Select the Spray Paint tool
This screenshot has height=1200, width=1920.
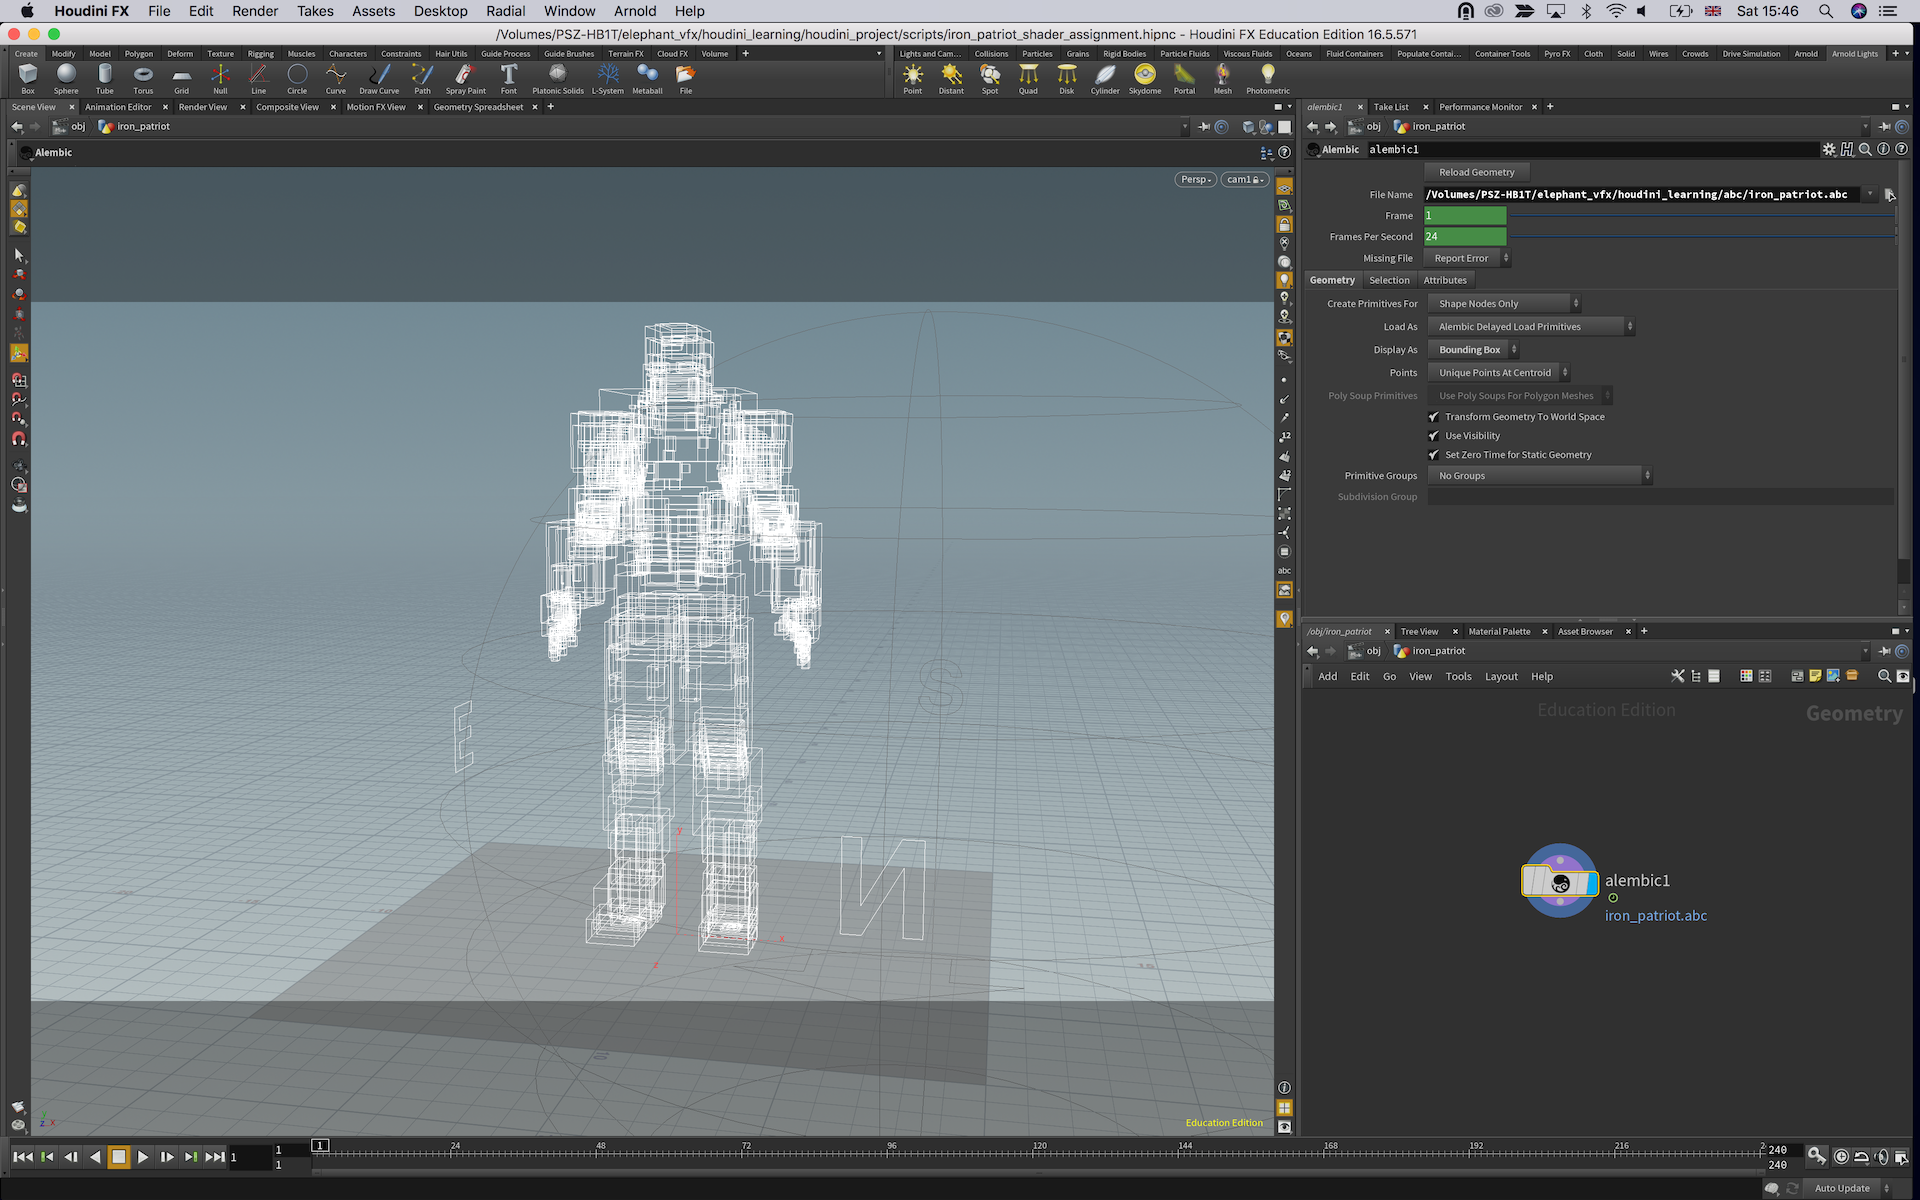pos(465,78)
